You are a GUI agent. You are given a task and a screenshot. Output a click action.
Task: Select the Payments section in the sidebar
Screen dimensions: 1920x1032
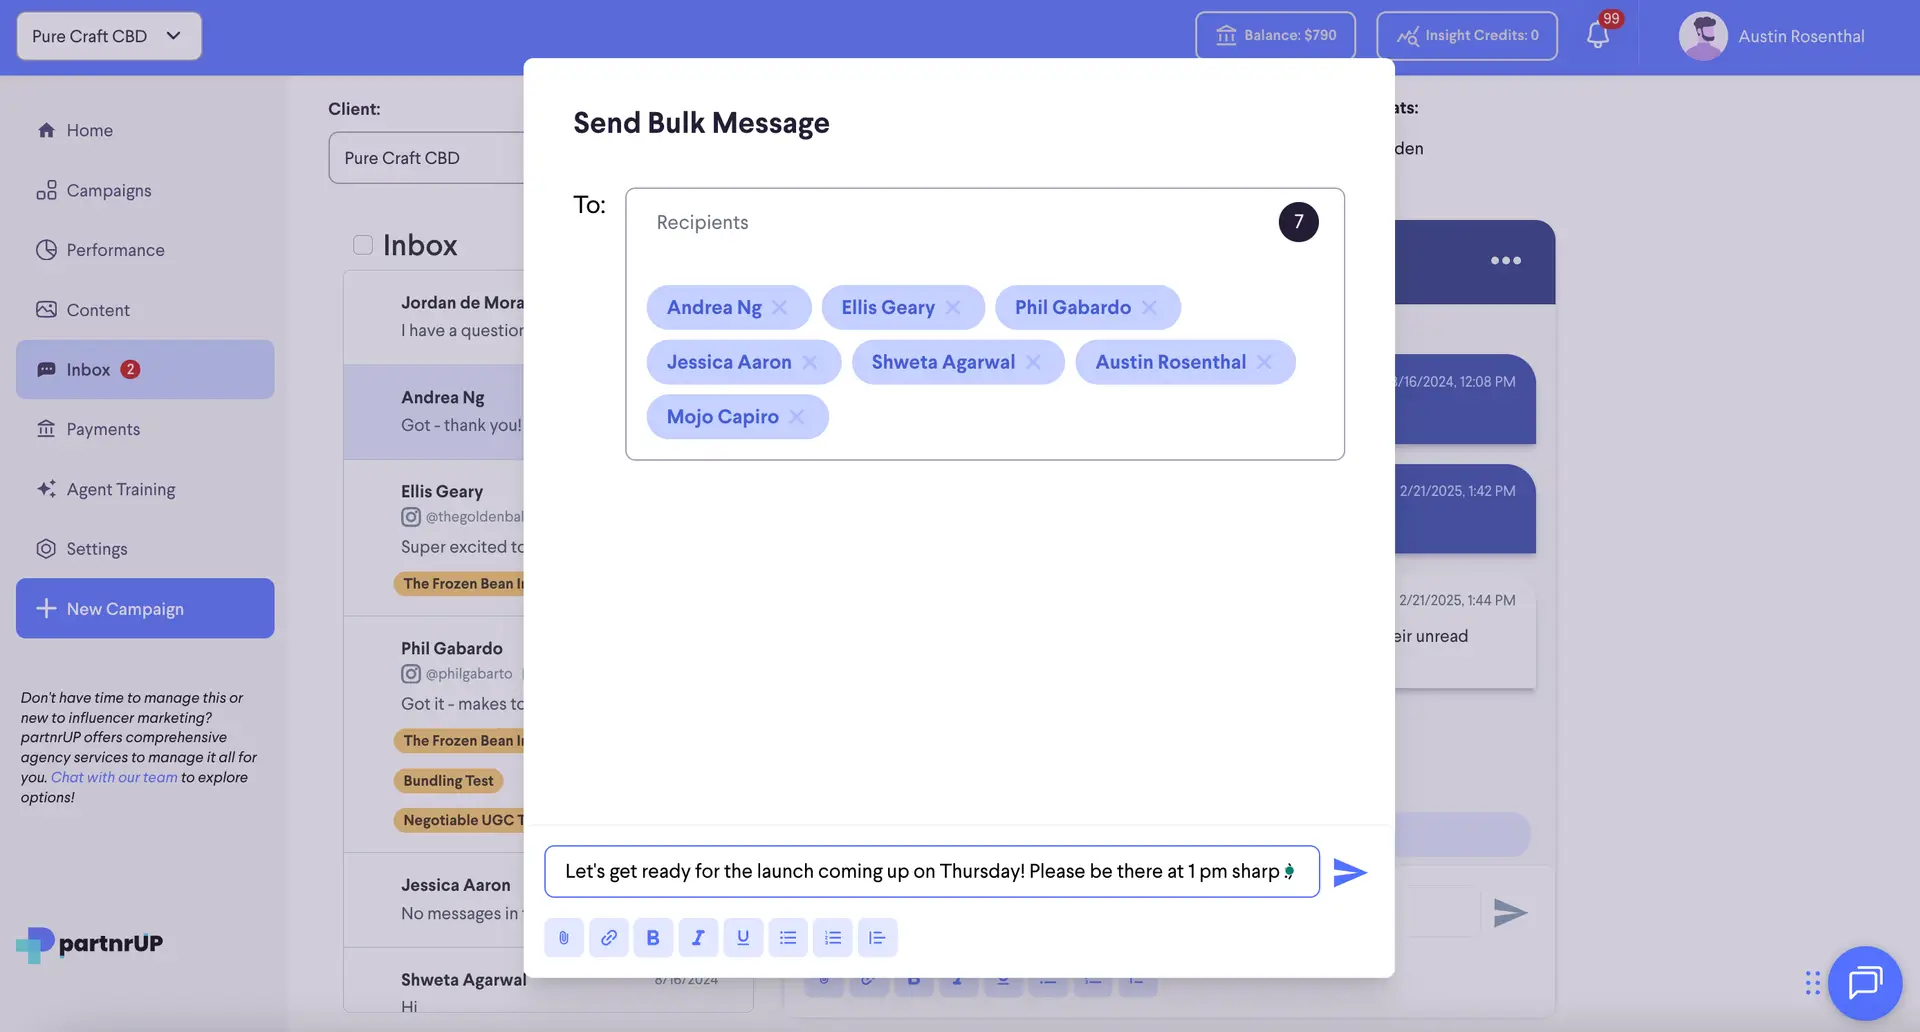point(102,428)
